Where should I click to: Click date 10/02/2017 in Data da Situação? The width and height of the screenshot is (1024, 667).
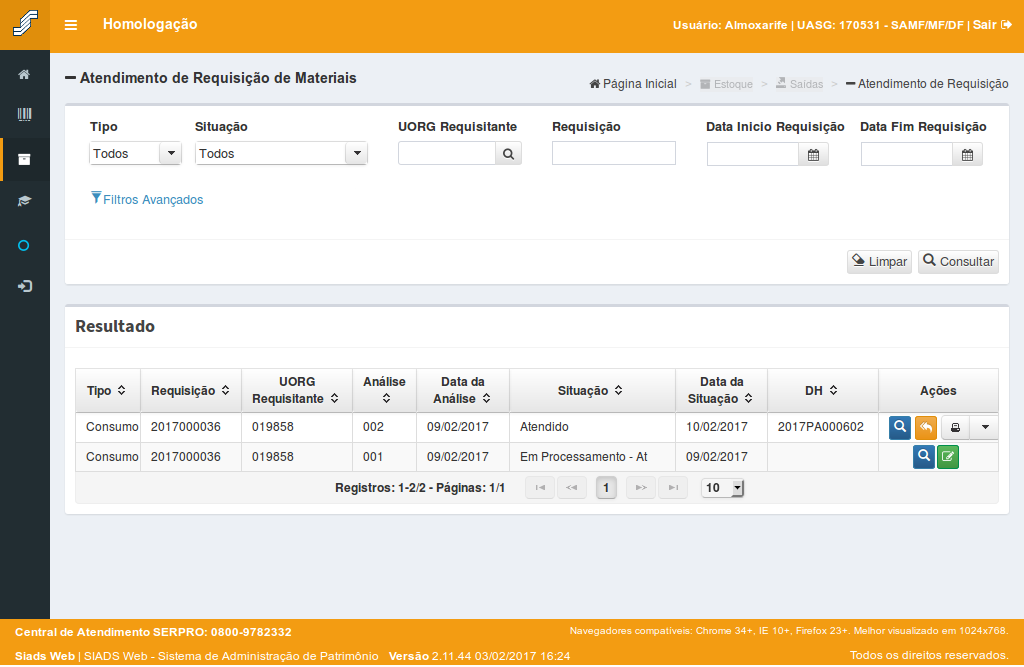point(716,427)
